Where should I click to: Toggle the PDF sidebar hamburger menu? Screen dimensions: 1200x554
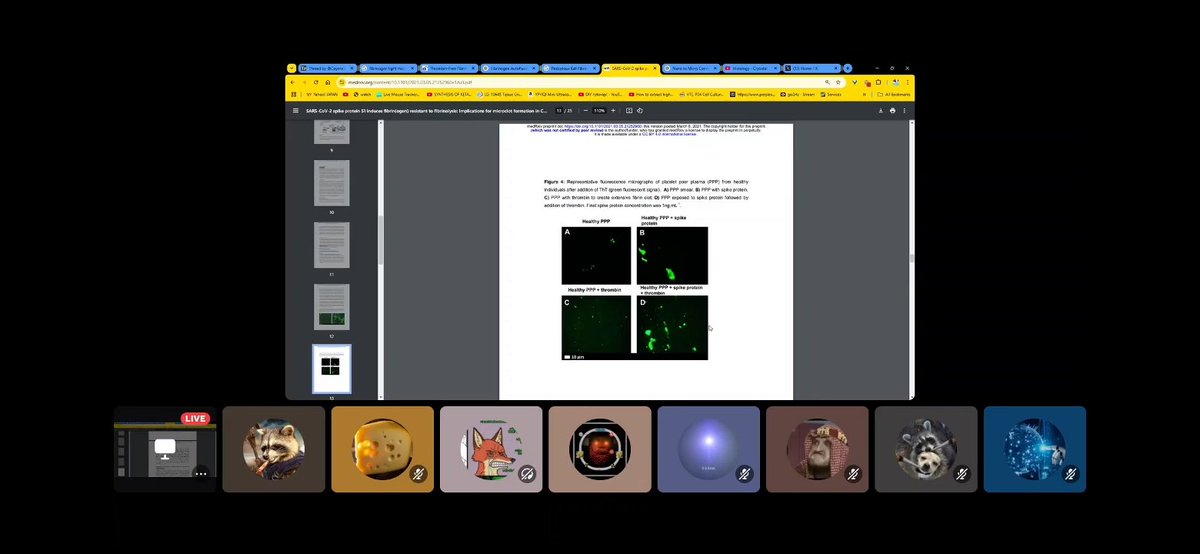click(294, 110)
